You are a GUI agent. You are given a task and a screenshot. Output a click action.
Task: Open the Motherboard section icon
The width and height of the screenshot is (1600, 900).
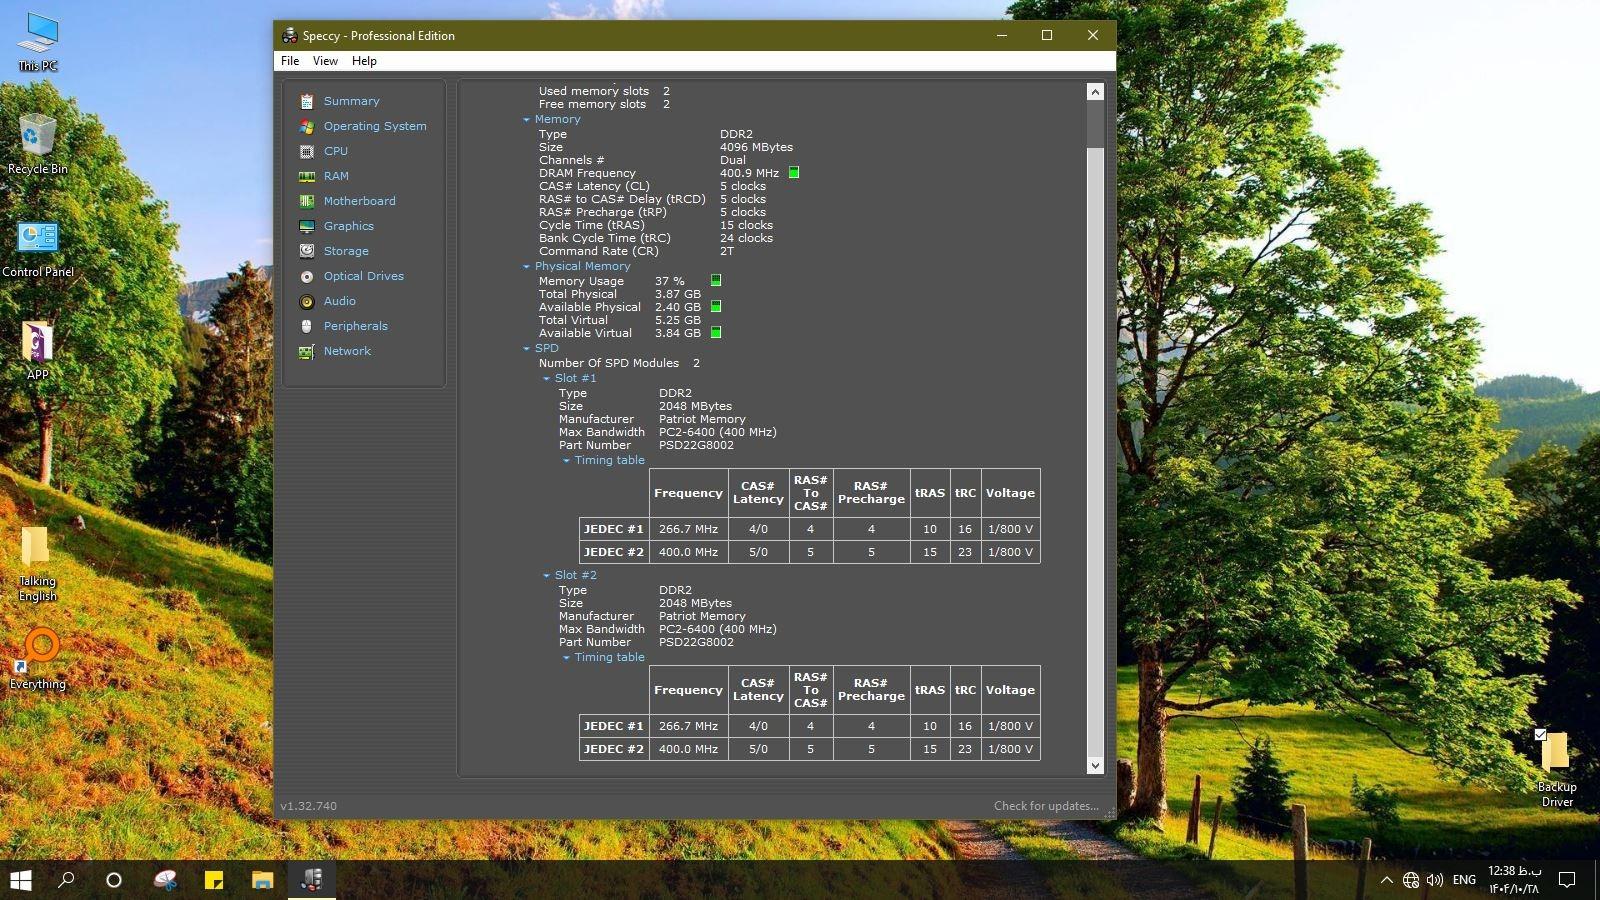(307, 201)
